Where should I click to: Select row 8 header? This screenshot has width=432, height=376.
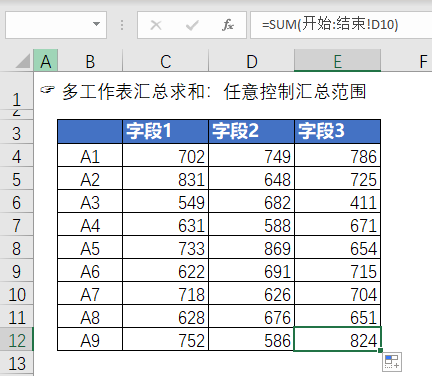17,247
